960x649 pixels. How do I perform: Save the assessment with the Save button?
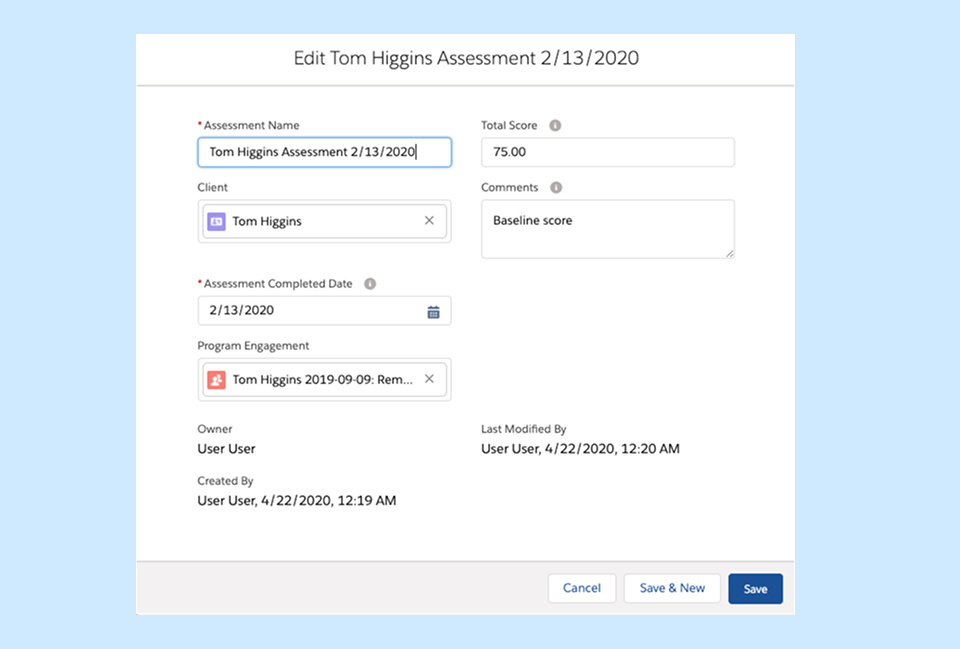(x=755, y=589)
